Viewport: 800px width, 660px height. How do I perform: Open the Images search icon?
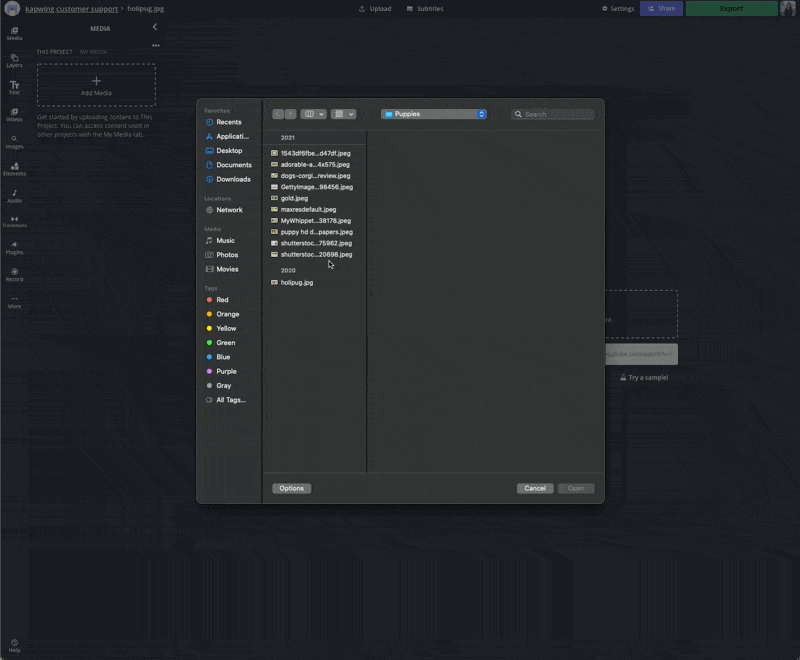pos(14,141)
